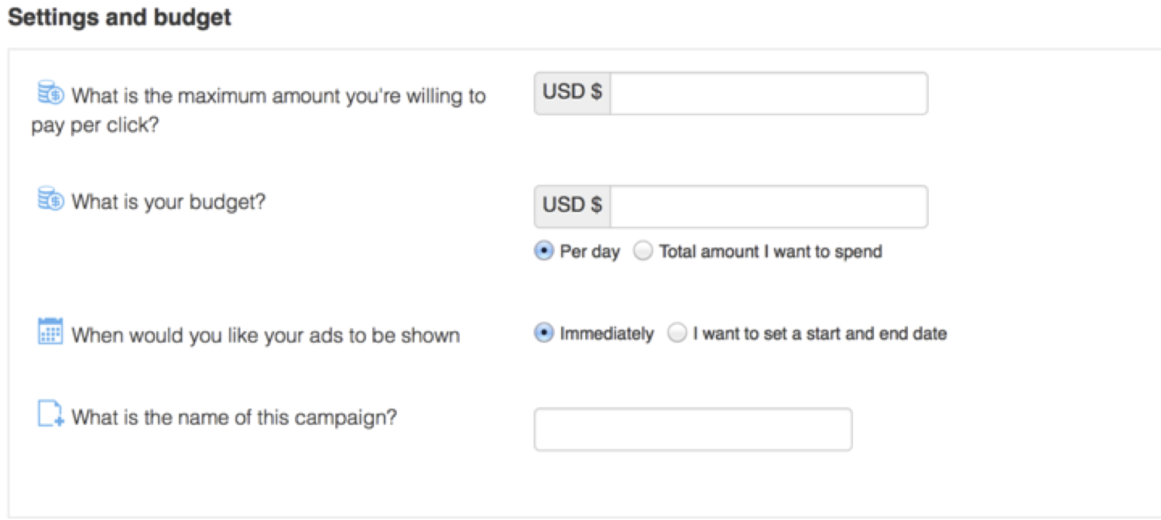
Task: Click the campaign name text box
Action: 693,429
